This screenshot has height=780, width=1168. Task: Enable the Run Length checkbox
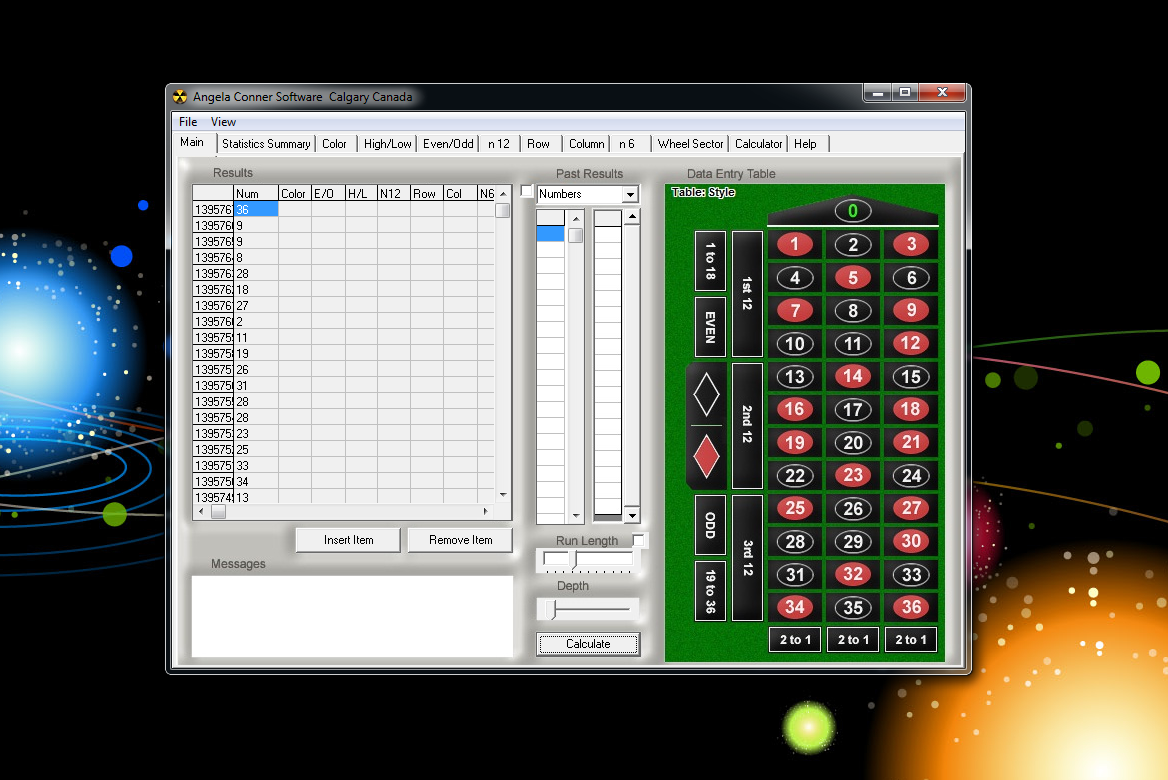(x=639, y=539)
